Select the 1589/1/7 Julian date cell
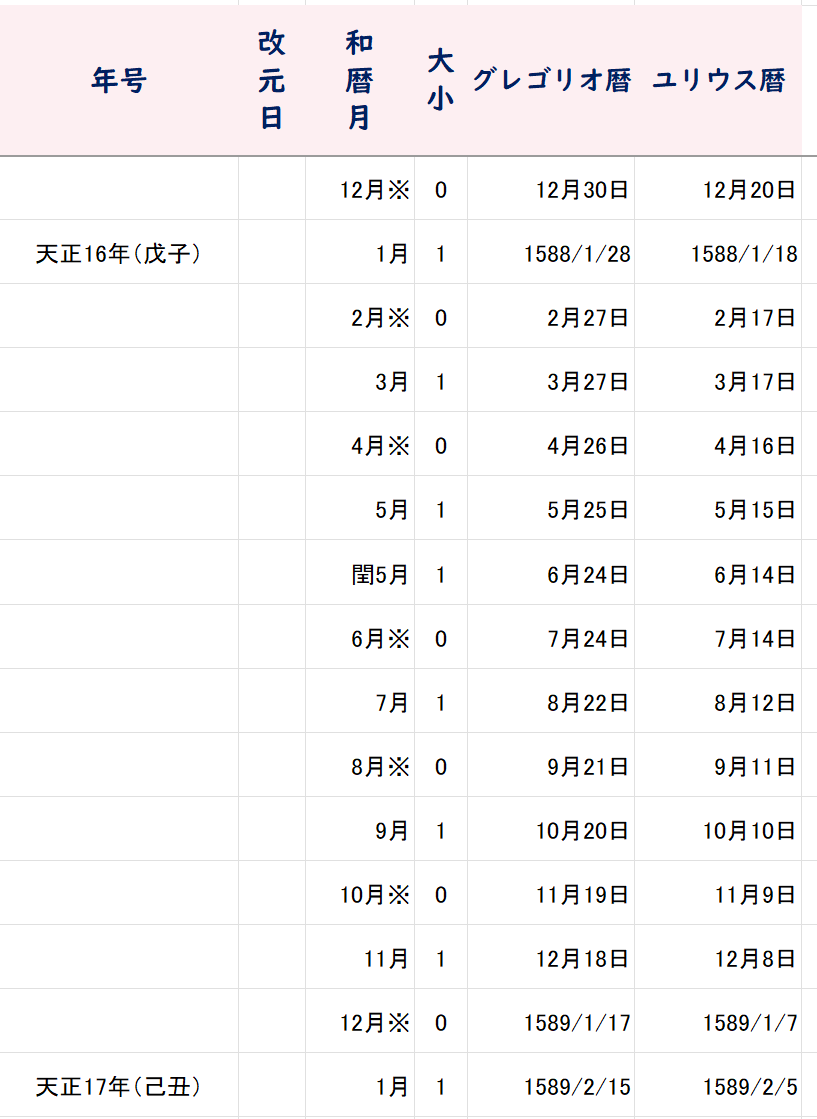The image size is (817, 1119). (718, 1021)
